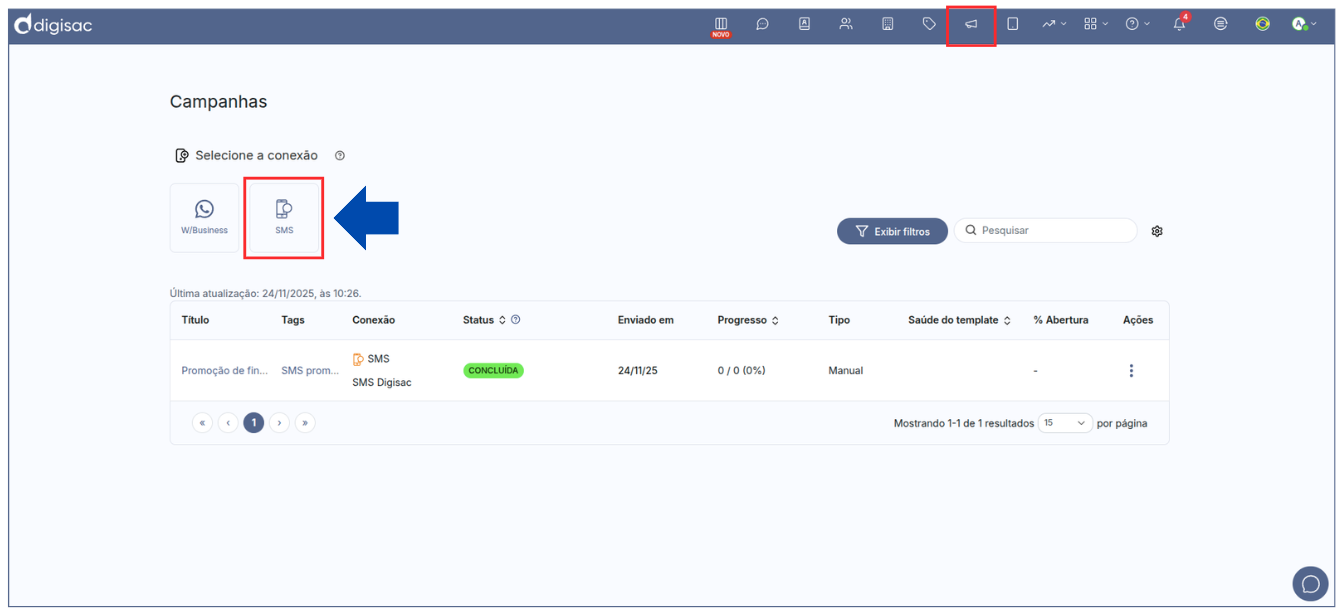Expand the help question-mark dropdown
The image size is (1342, 614).
[x=1137, y=24]
